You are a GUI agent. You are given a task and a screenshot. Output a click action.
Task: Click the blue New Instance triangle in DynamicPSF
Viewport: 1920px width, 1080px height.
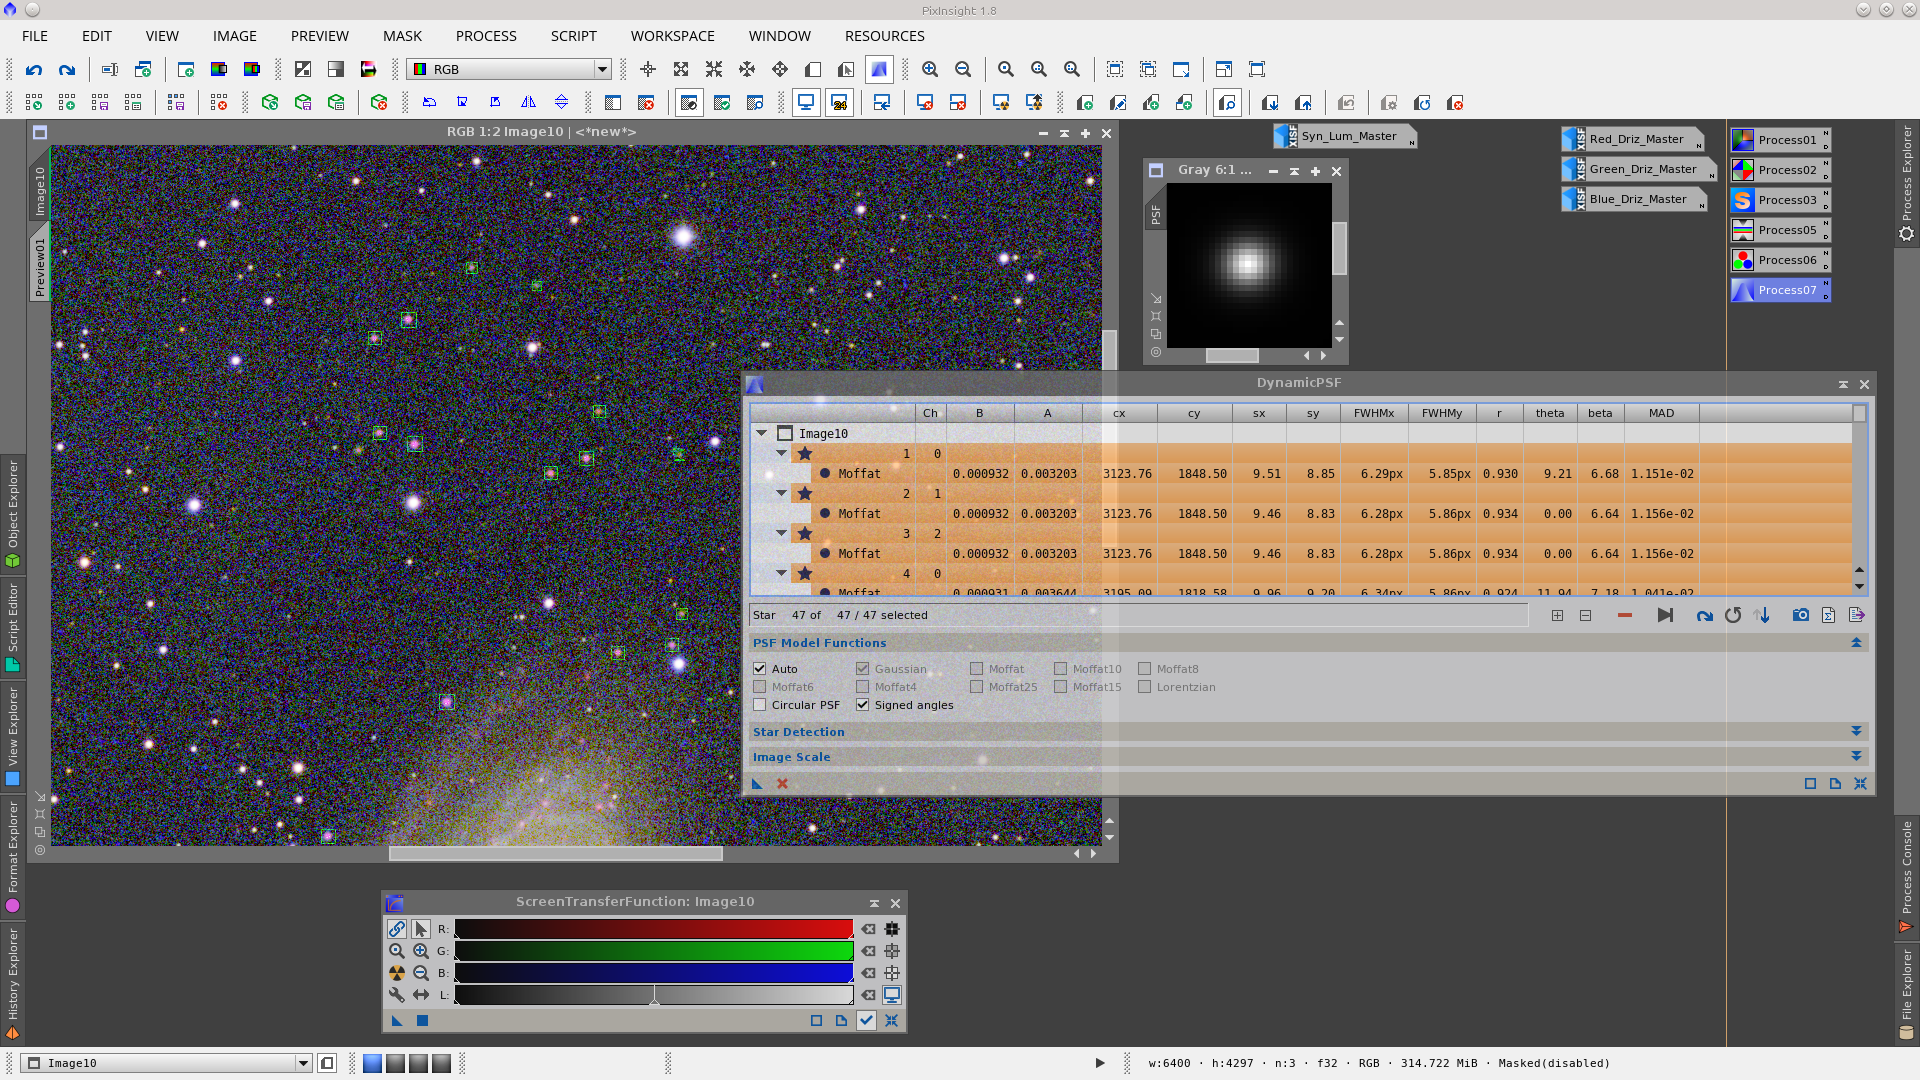[757, 784]
